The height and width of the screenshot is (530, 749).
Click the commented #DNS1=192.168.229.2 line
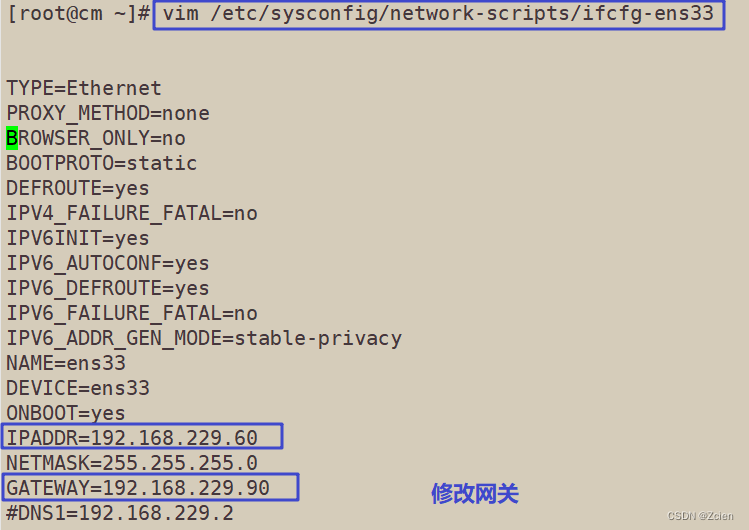tap(120, 513)
